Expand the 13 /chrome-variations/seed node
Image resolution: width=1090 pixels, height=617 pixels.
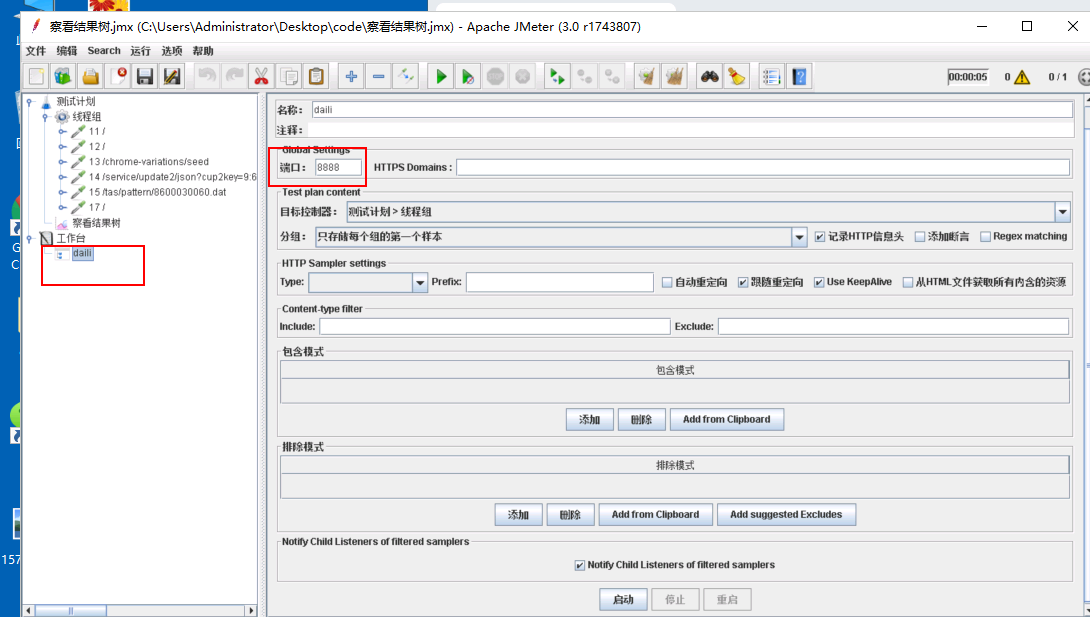[x=63, y=162]
